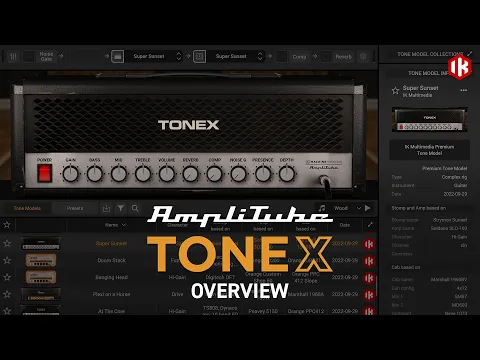Play the demo loop with play button
The width and height of the screenshot is (480, 360).
click(x=368, y=208)
